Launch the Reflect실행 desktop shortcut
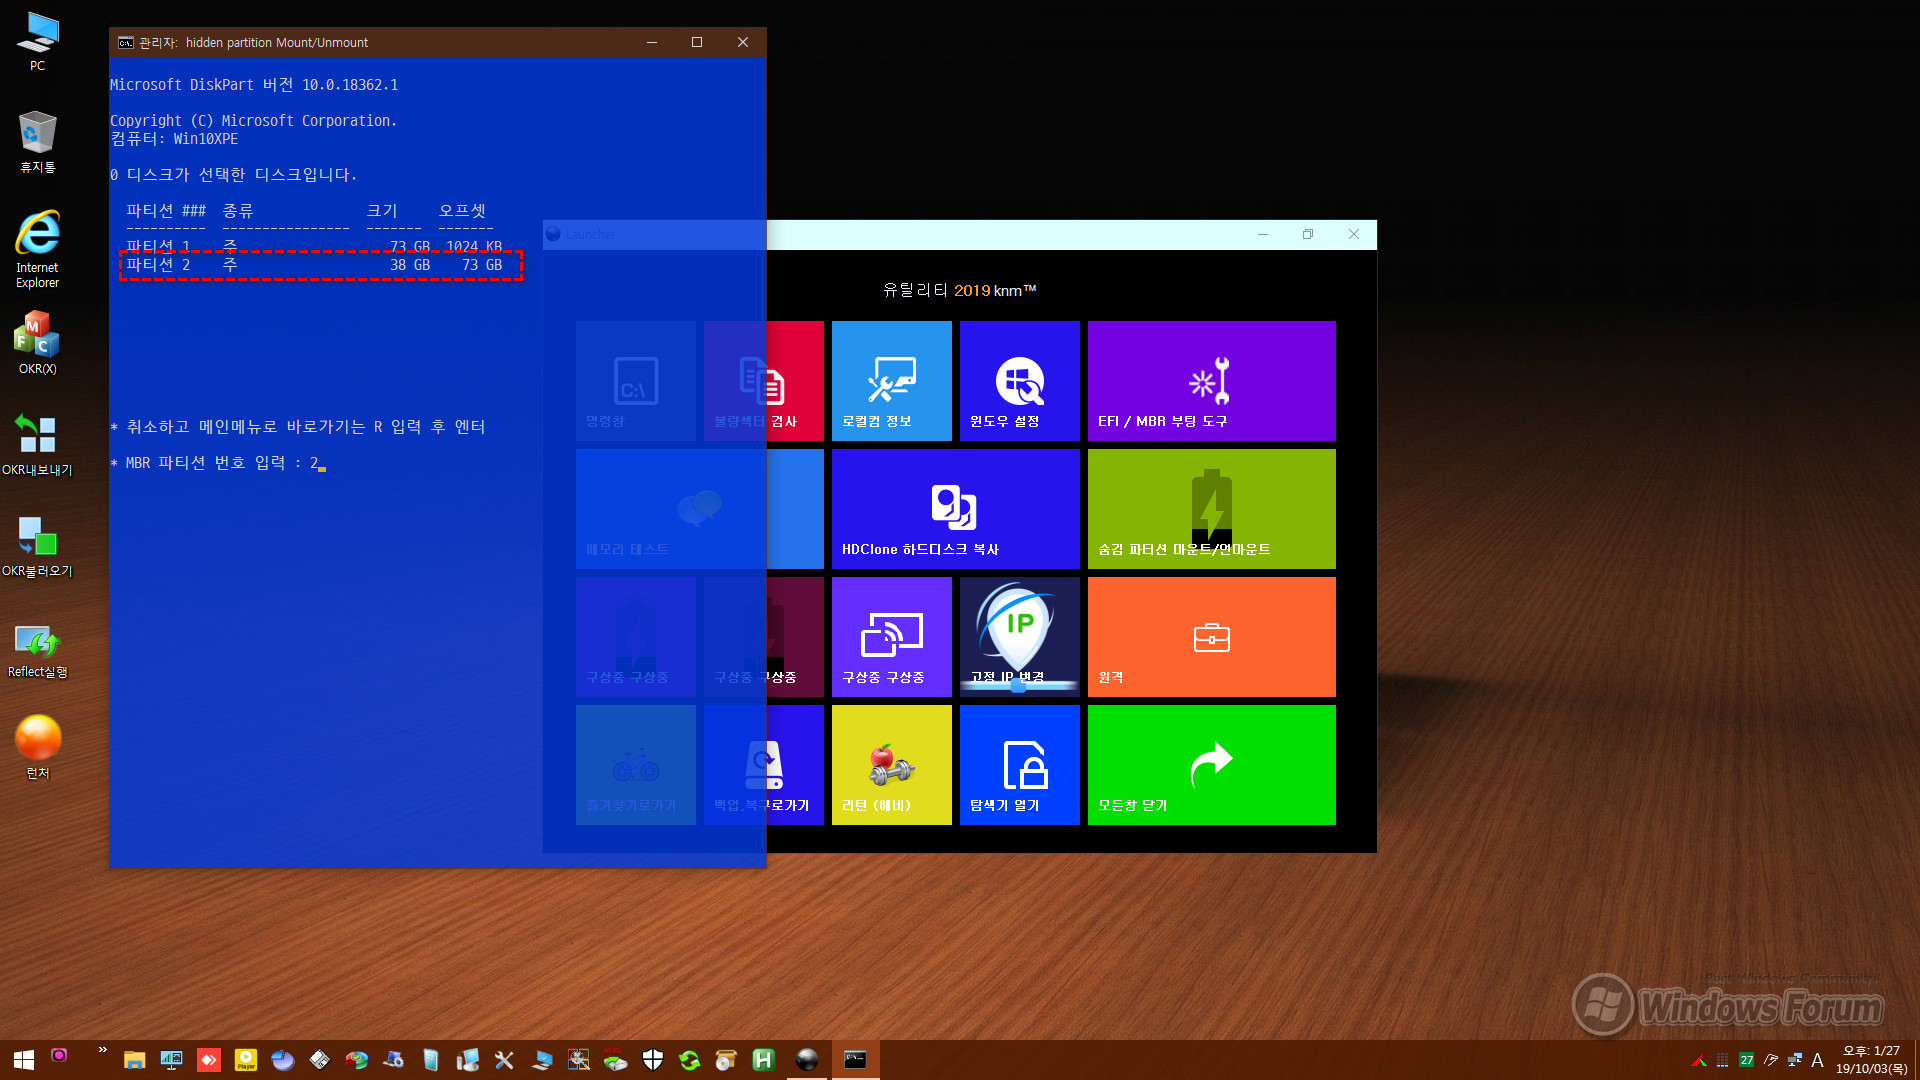Screen dimensions: 1920x1080 (x=37, y=650)
